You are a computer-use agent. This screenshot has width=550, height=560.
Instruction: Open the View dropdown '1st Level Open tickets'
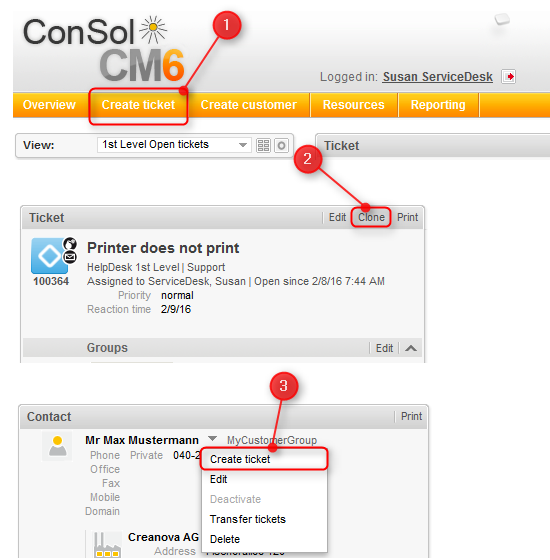click(174, 145)
